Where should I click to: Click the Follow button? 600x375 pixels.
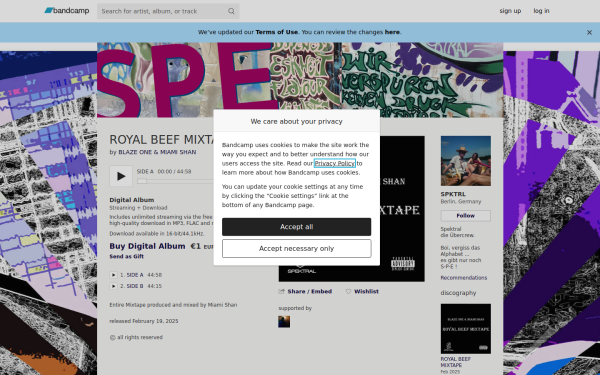tap(466, 216)
